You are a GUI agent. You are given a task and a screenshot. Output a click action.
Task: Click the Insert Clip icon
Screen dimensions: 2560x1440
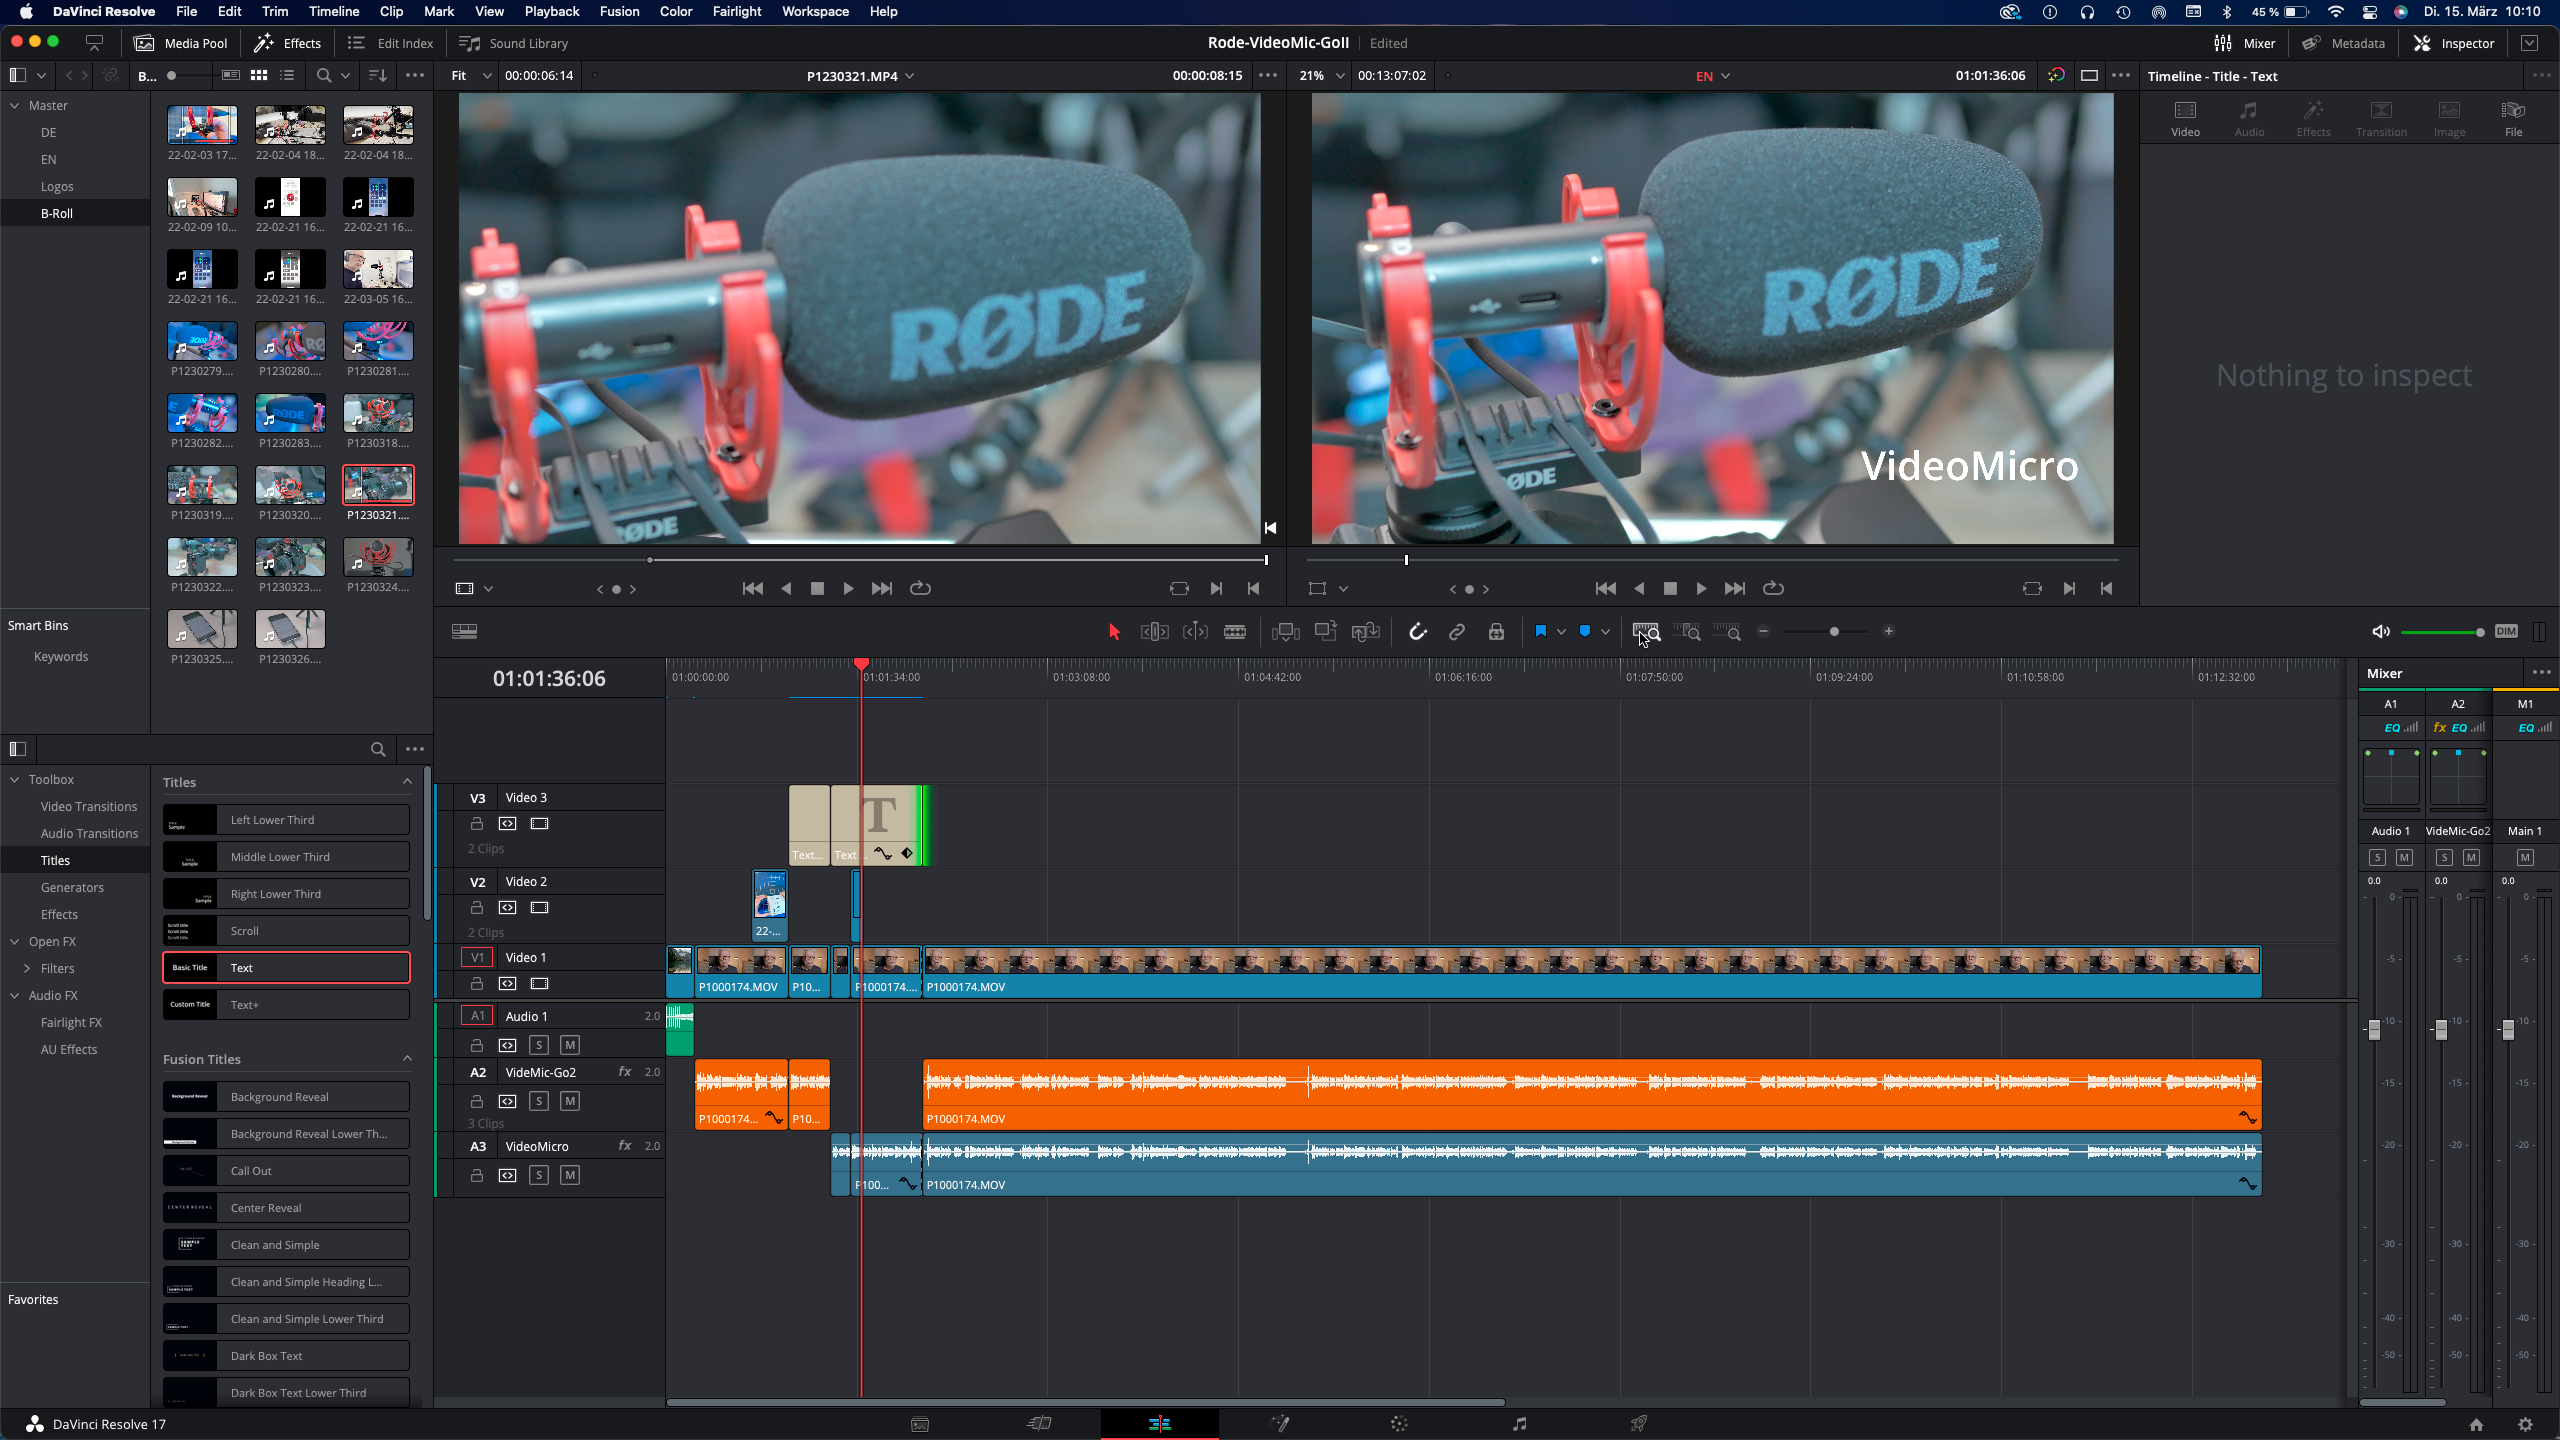(1285, 631)
